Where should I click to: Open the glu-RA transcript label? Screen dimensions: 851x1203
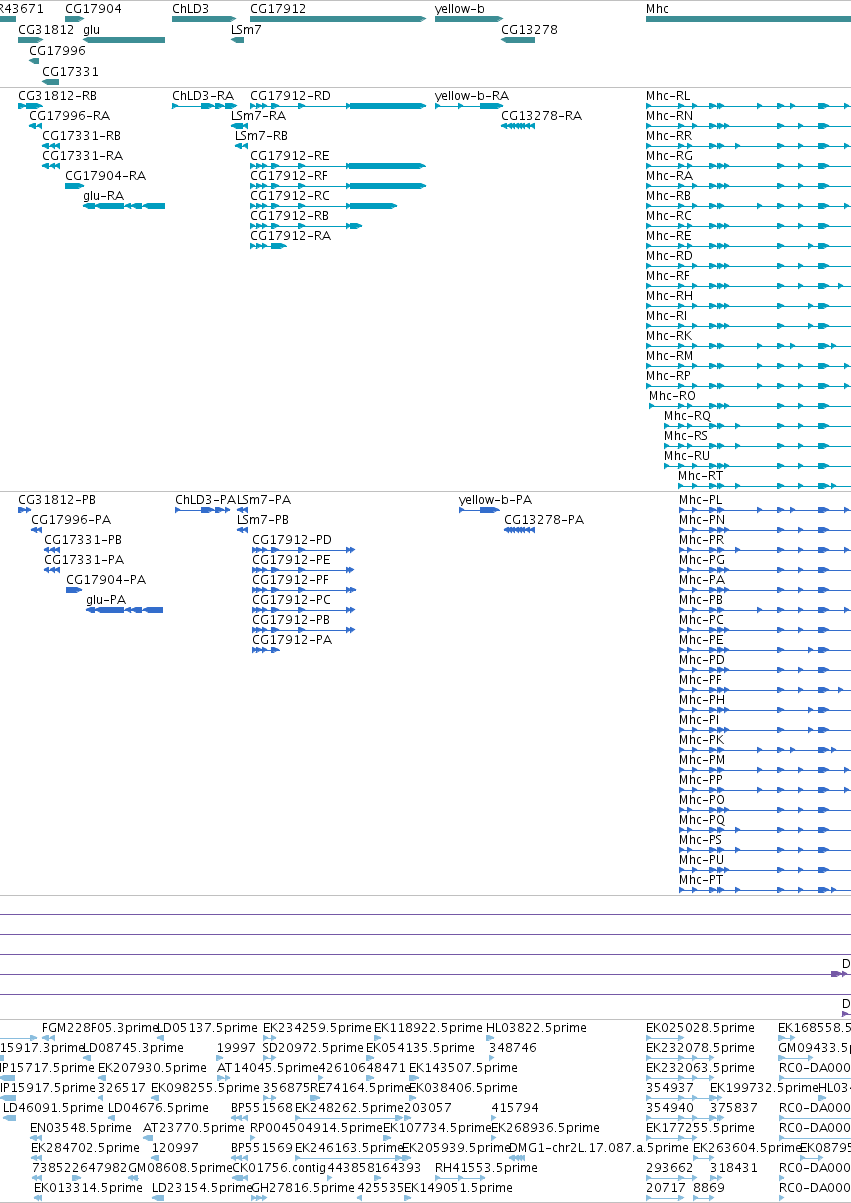click(x=104, y=196)
